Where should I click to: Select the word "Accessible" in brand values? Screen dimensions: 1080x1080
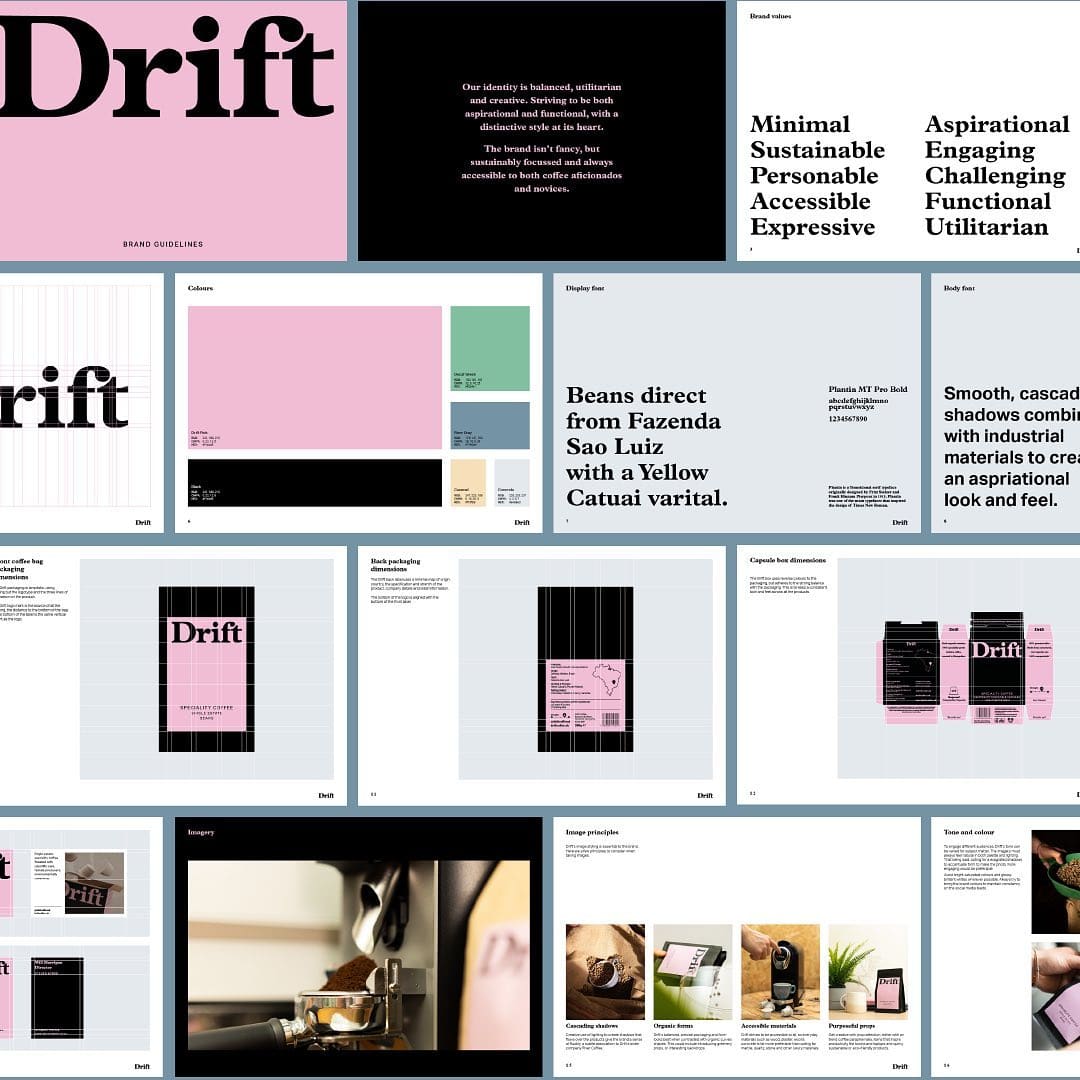point(810,201)
